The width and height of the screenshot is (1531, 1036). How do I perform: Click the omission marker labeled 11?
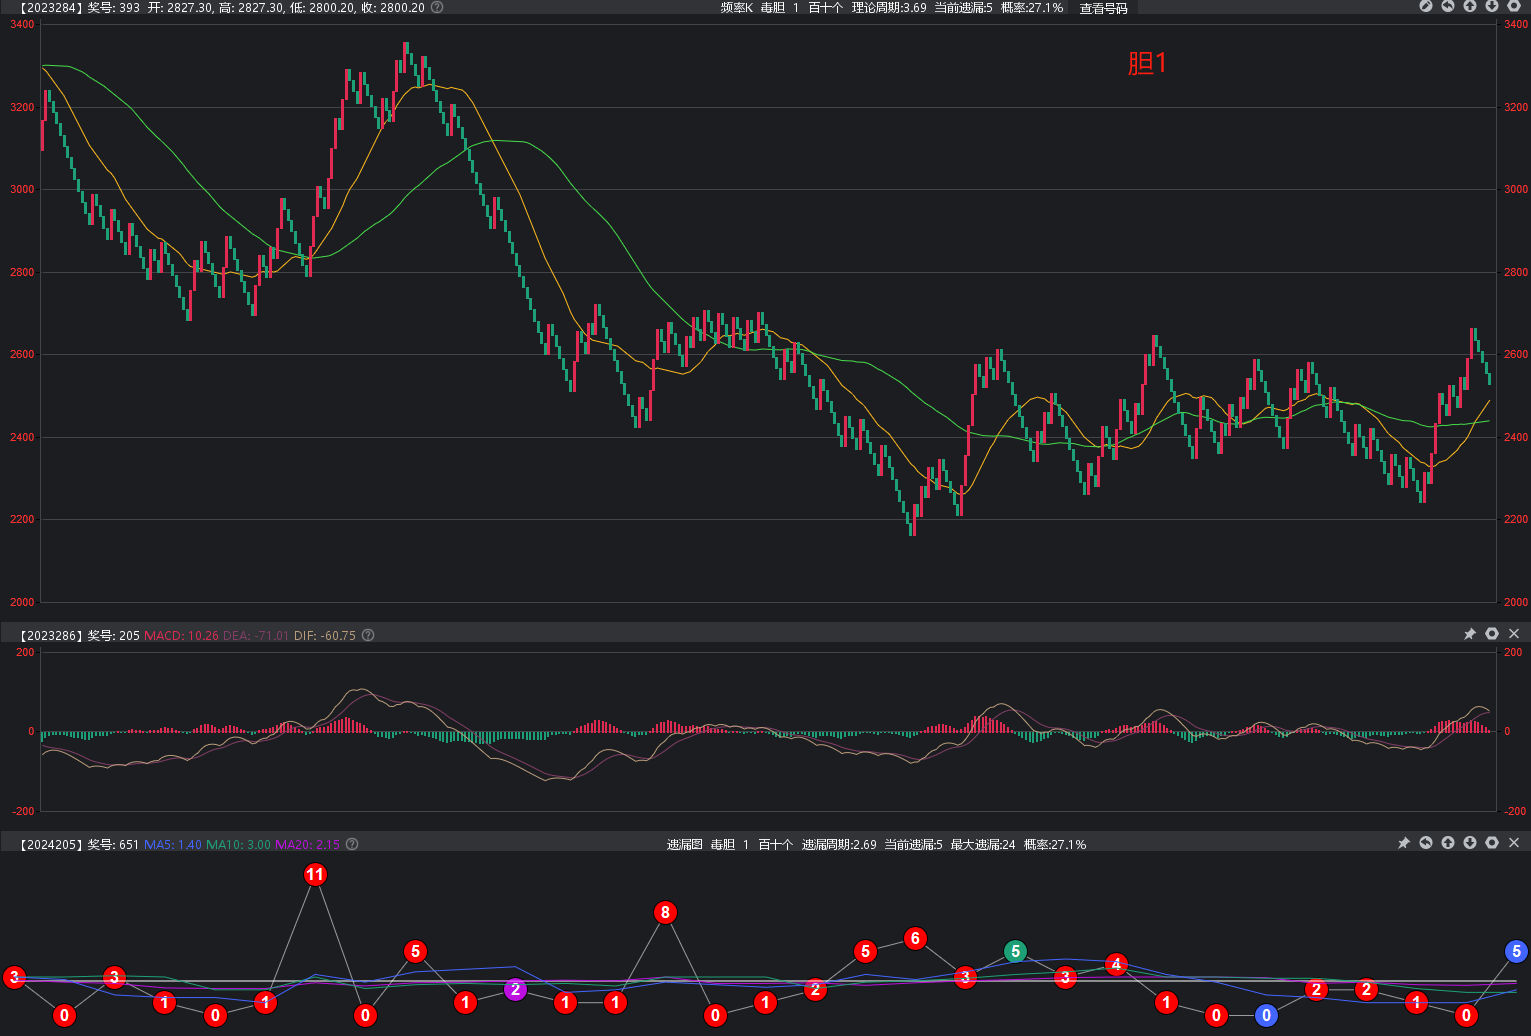[315, 875]
